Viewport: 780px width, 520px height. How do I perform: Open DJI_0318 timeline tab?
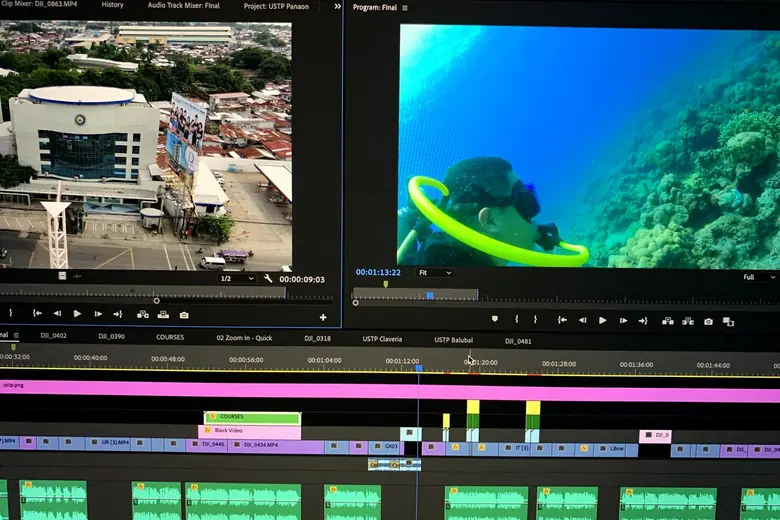pyautogui.click(x=317, y=338)
